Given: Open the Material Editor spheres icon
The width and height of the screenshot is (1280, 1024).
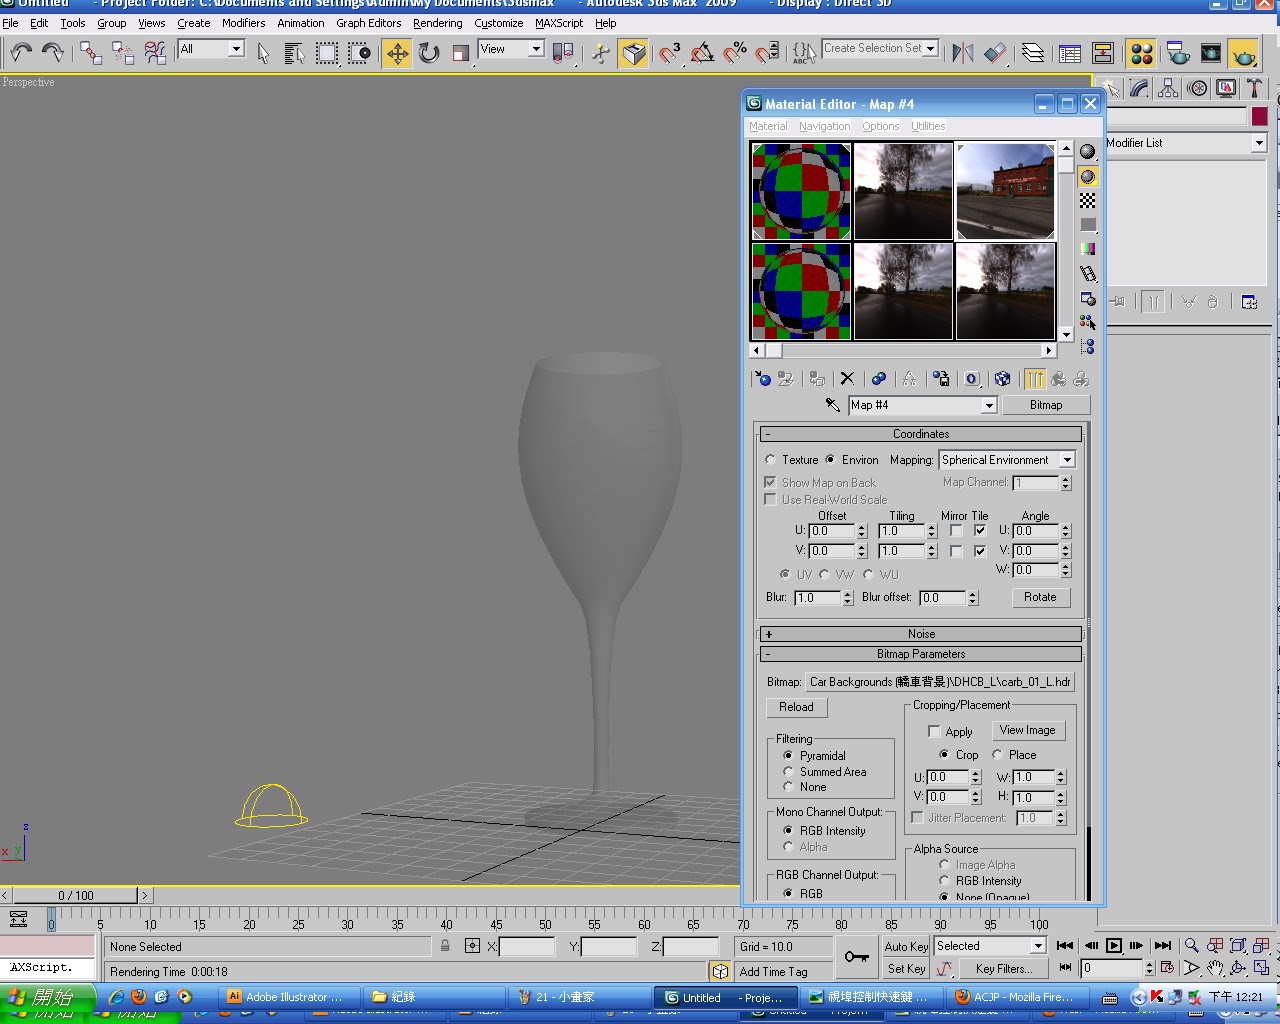Looking at the screenshot, I should pyautogui.click(x=1141, y=53).
